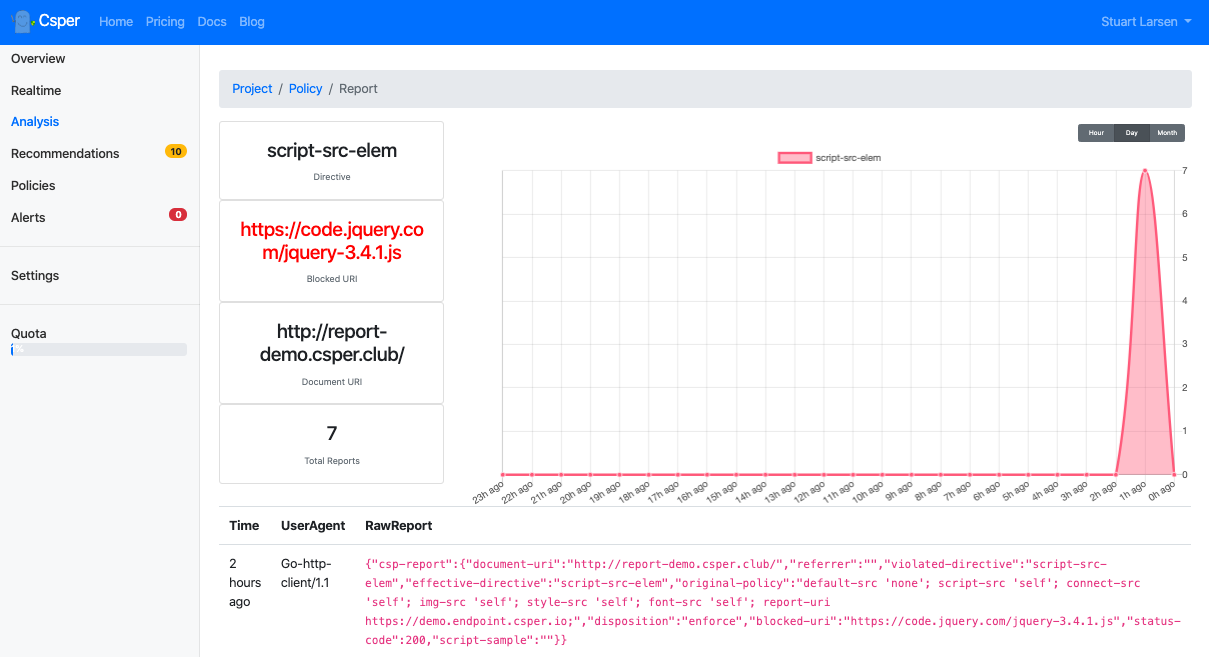Click the Csper brand name text
This screenshot has width=1209, height=657.
click(59, 21)
